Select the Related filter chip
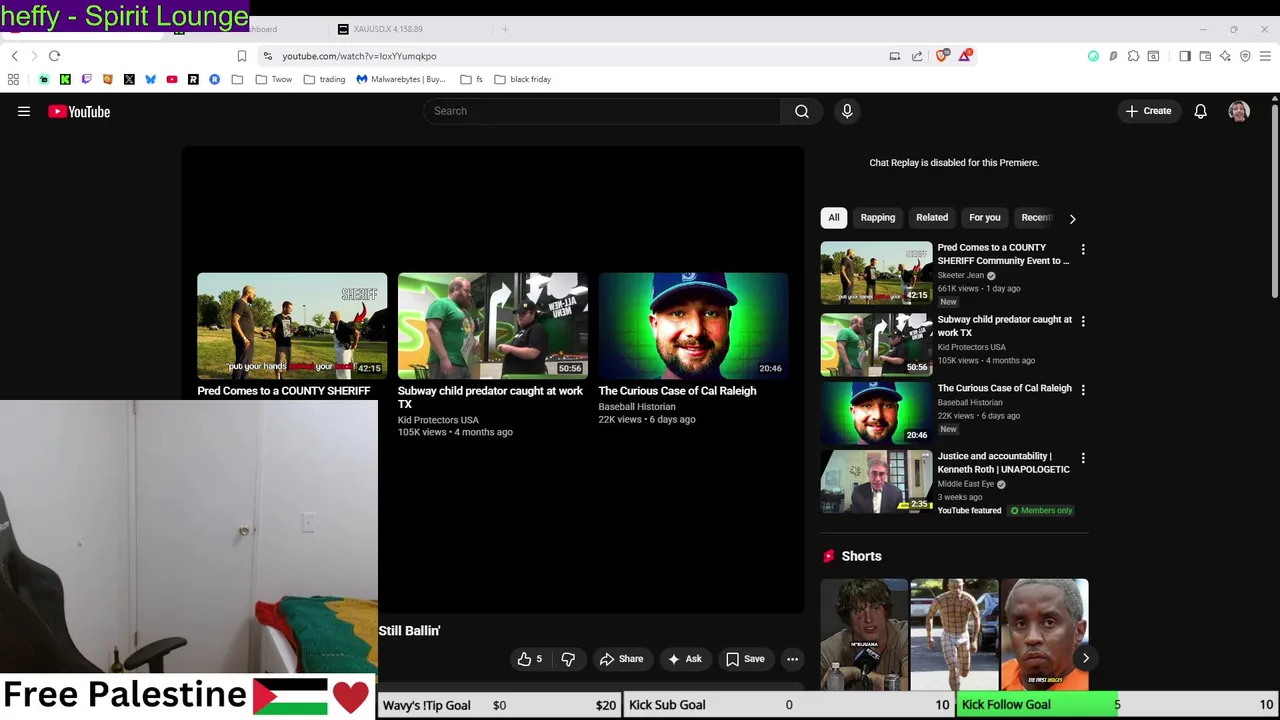This screenshot has width=1280, height=720. (x=932, y=217)
